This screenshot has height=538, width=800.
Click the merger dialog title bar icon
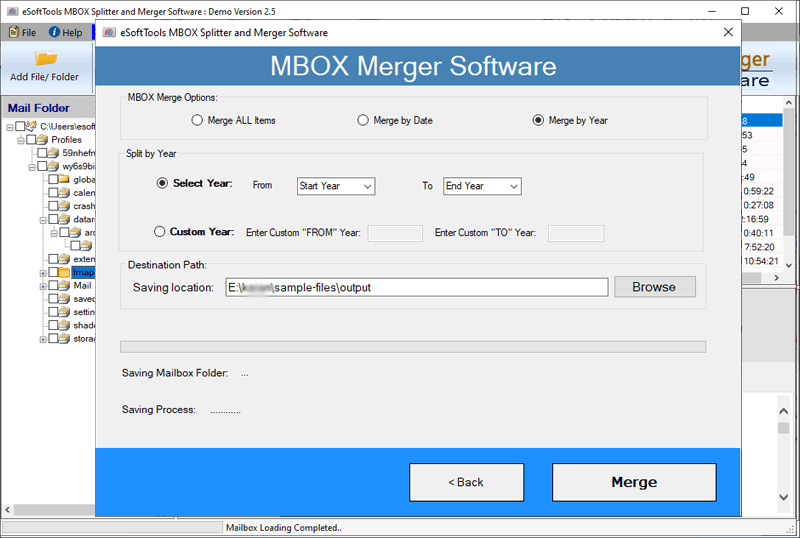point(109,32)
